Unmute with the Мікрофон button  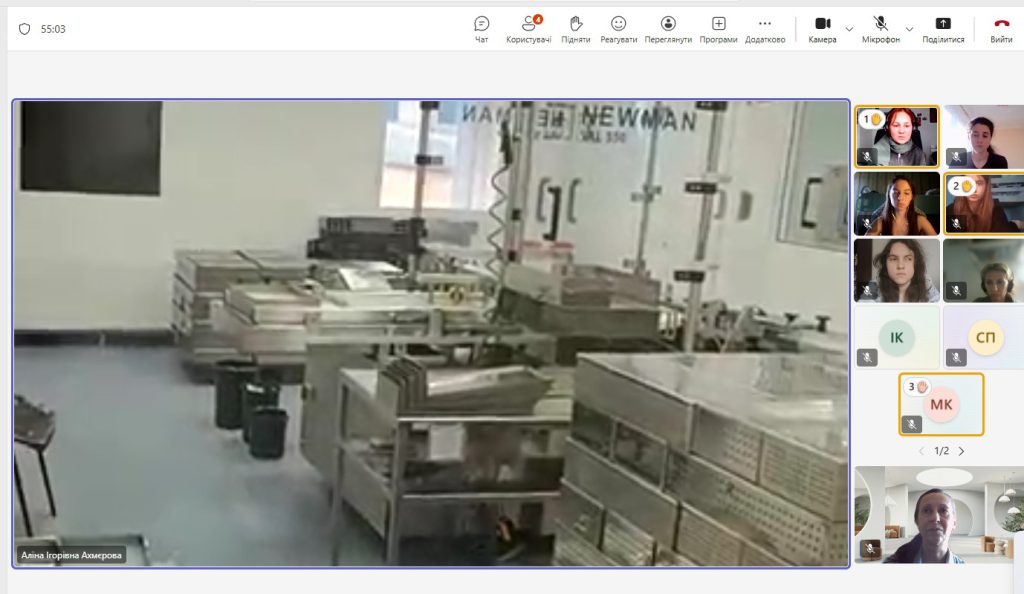[880, 29]
